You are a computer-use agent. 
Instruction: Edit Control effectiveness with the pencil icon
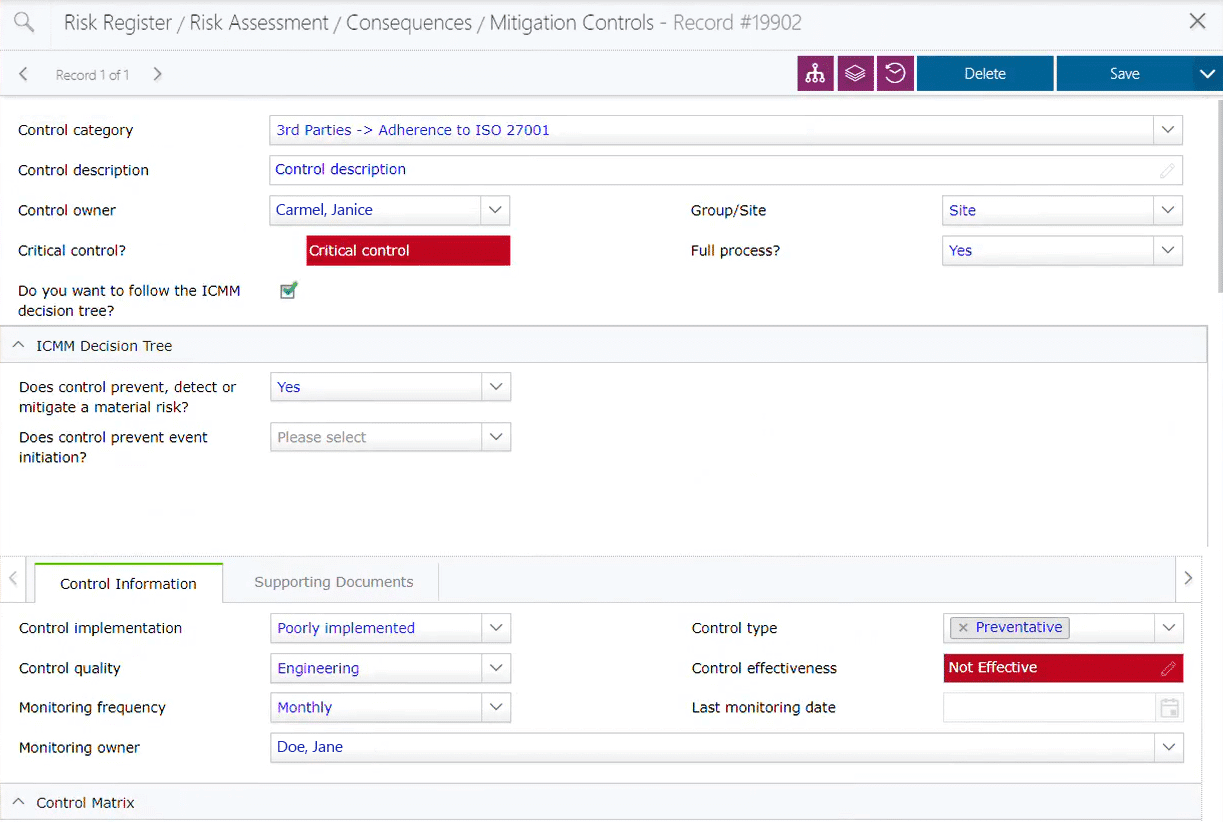1170,667
